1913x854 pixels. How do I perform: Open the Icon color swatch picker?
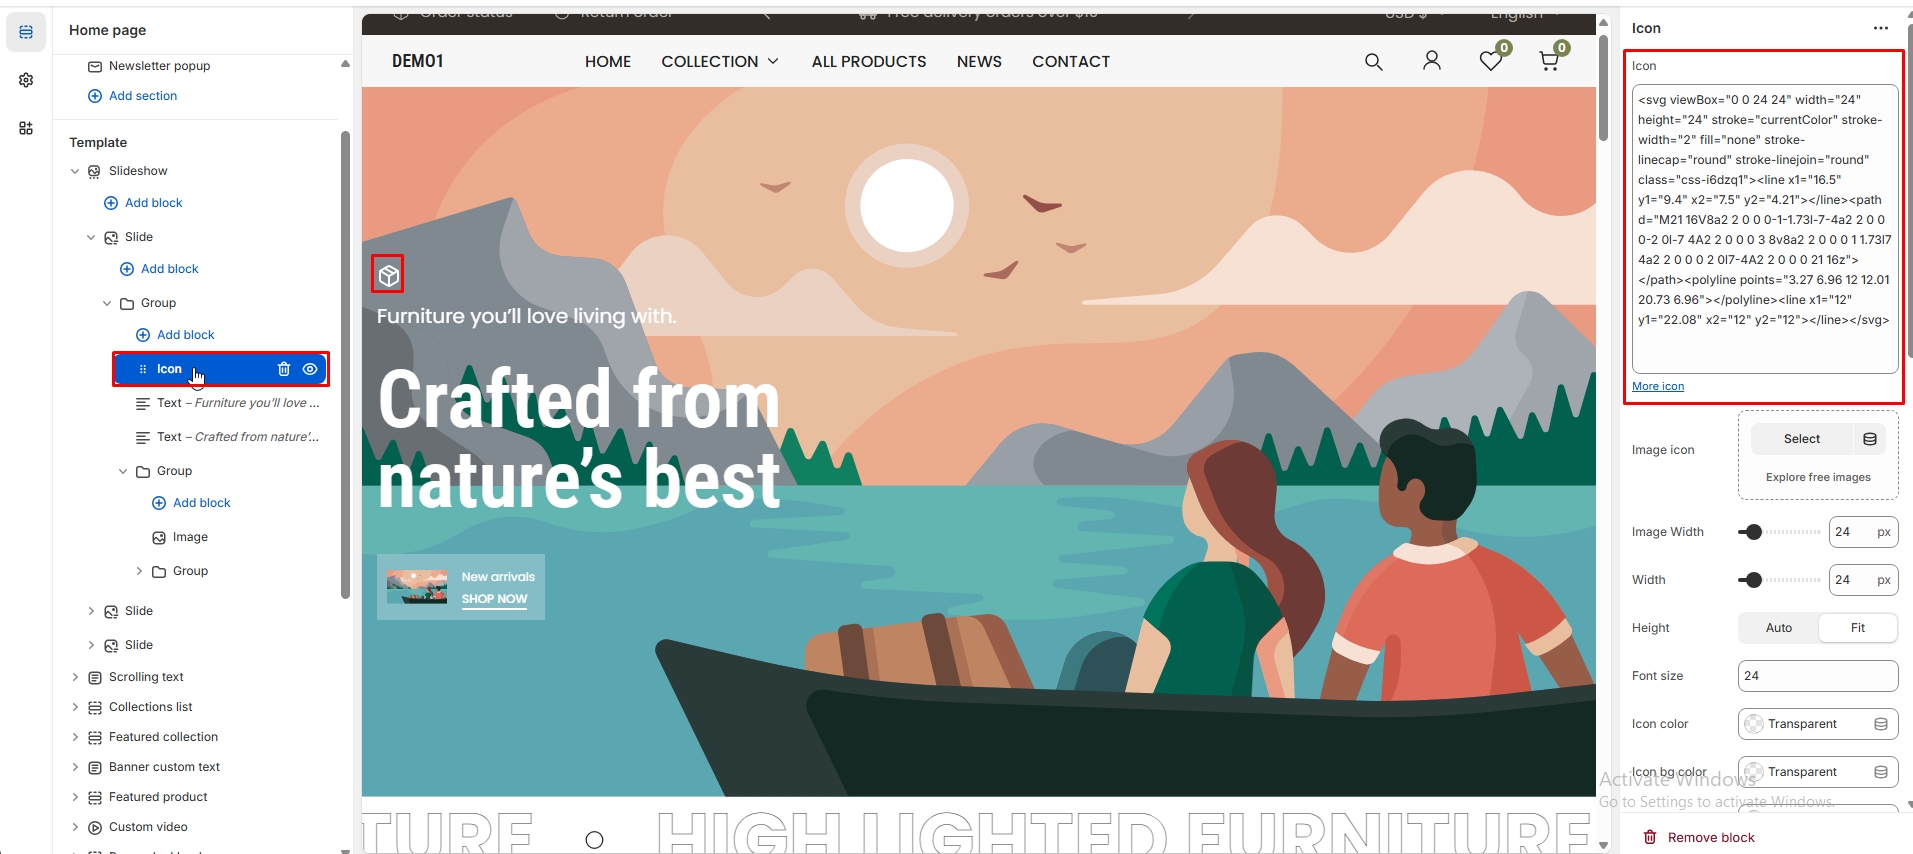point(1818,724)
